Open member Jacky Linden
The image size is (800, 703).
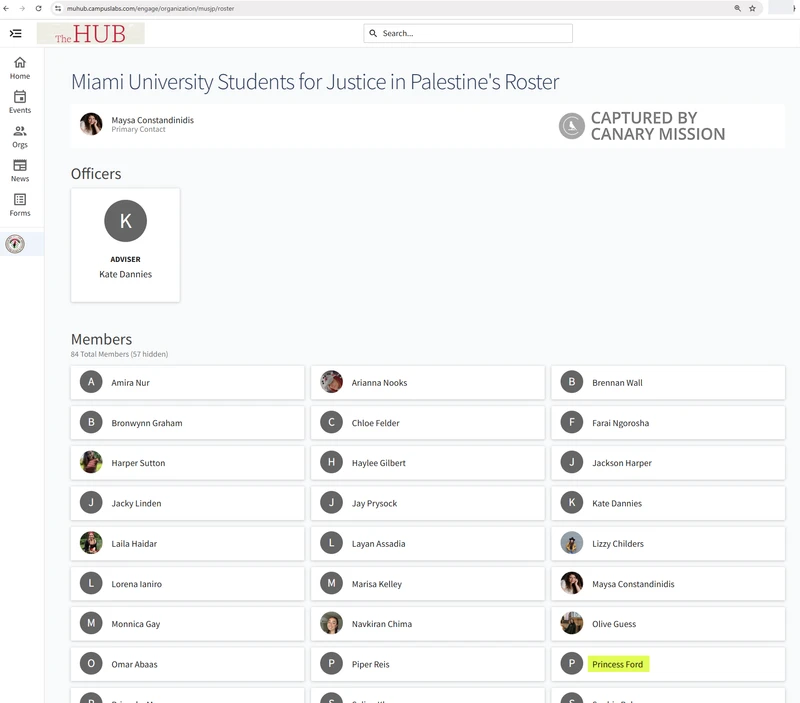tap(188, 503)
